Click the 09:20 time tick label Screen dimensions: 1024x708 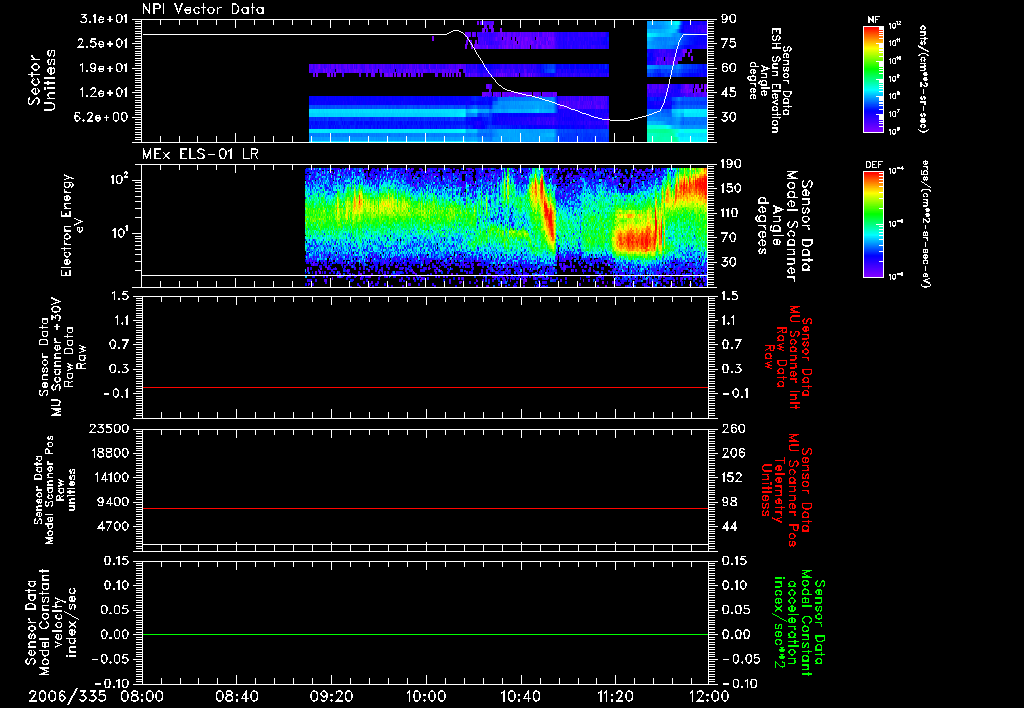(x=331, y=696)
